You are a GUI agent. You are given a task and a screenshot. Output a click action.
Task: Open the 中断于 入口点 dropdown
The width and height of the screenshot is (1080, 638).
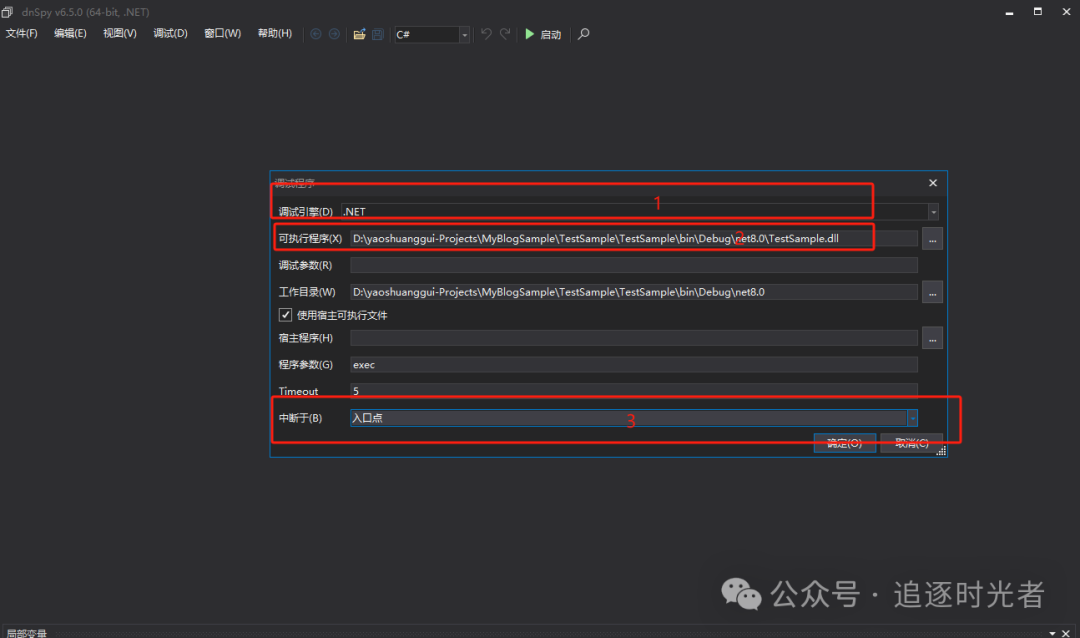pos(912,418)
